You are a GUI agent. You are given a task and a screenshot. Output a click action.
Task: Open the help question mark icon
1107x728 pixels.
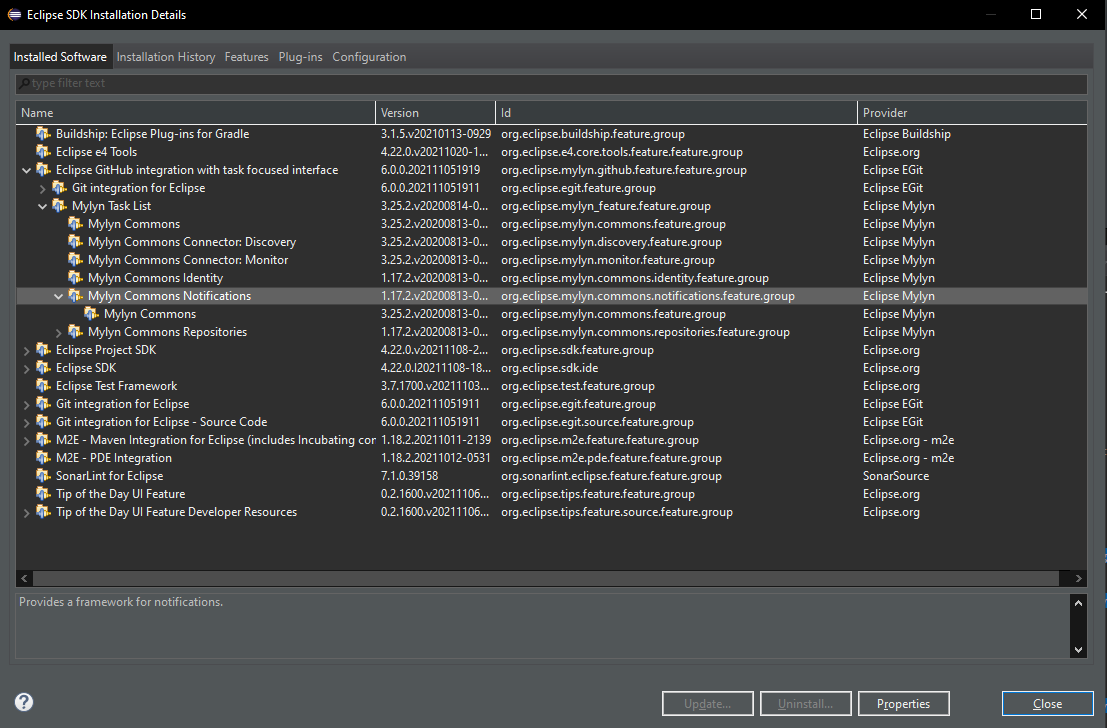click(24, 702)
